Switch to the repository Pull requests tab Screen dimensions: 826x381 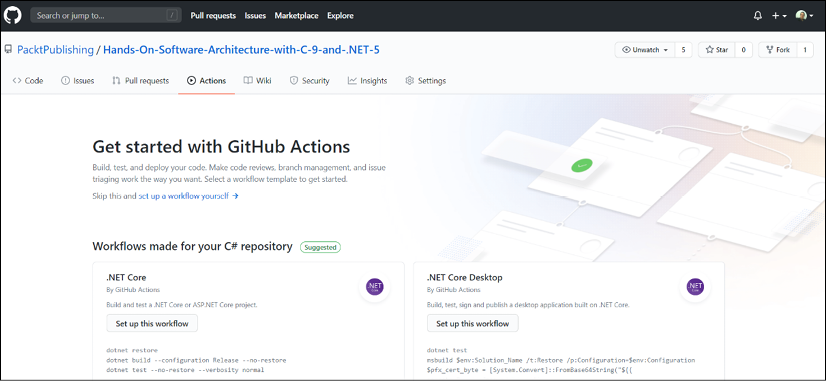point(141,81)
